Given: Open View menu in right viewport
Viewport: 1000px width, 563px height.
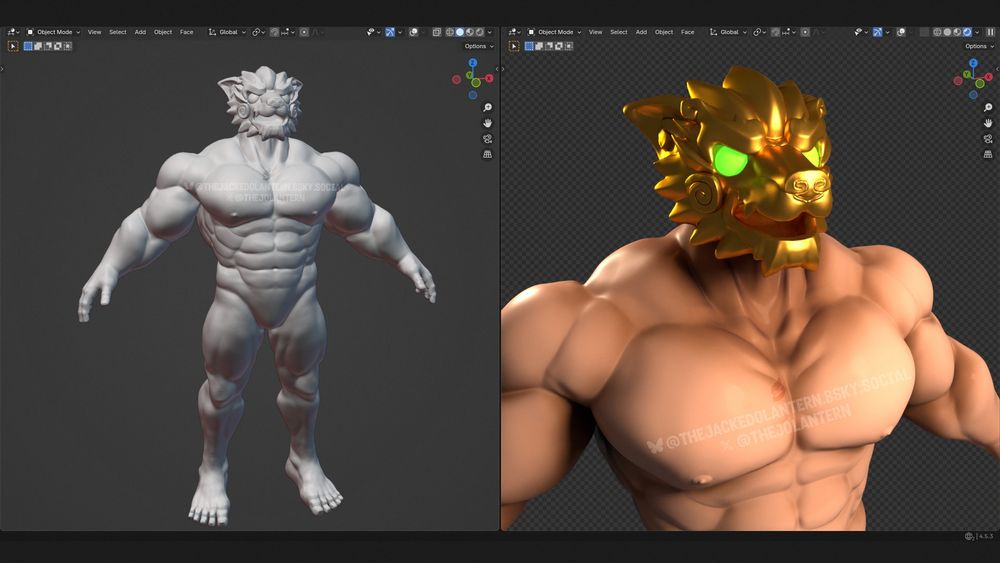Looking at the screenshot, I should pos(595,32).
